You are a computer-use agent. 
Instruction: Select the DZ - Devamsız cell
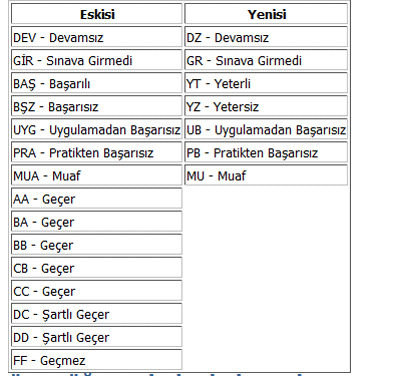tap(266, 37)
